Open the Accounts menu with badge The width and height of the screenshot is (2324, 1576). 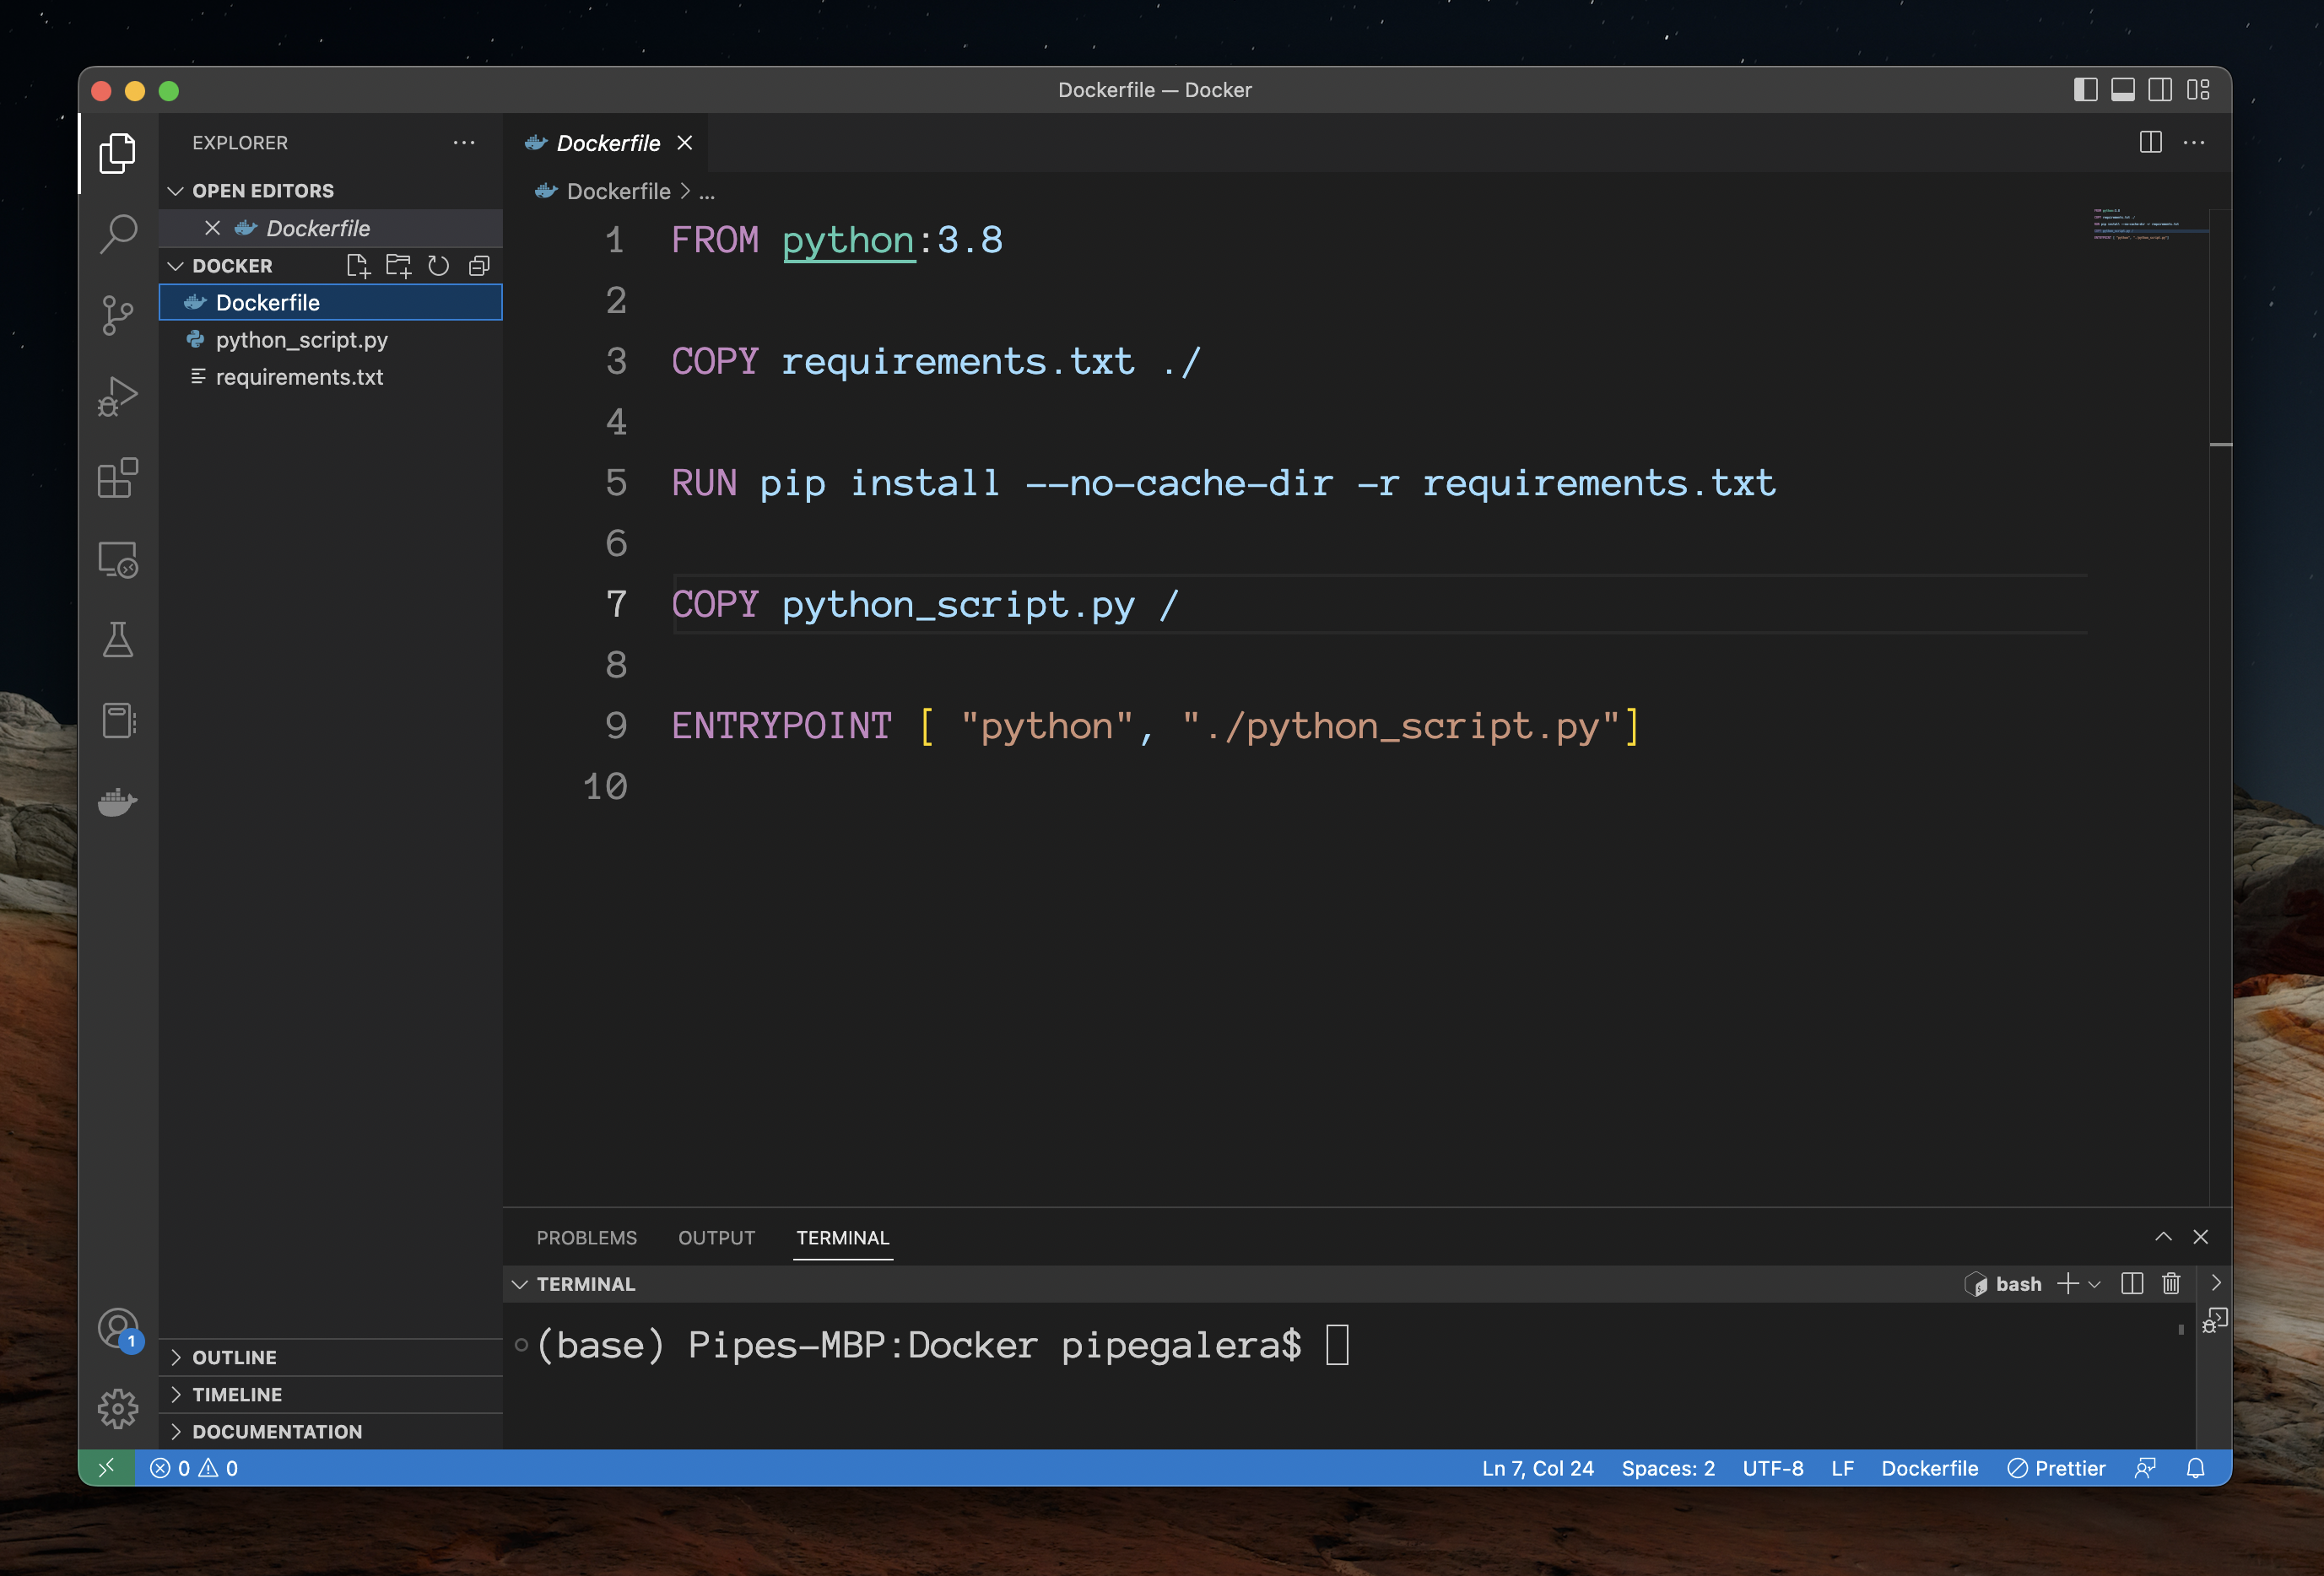(118, 1329)
